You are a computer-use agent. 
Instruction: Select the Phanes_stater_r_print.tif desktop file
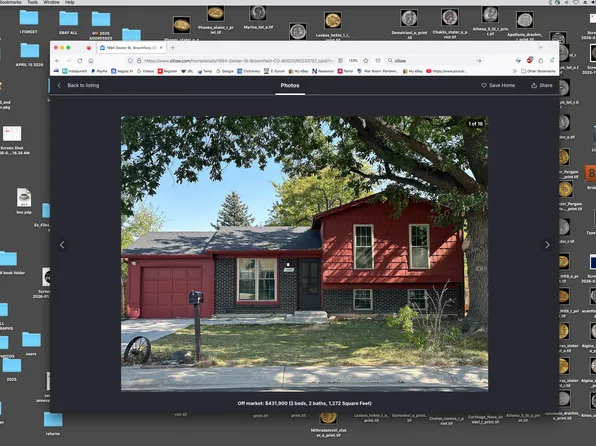(x=216, y=19)
